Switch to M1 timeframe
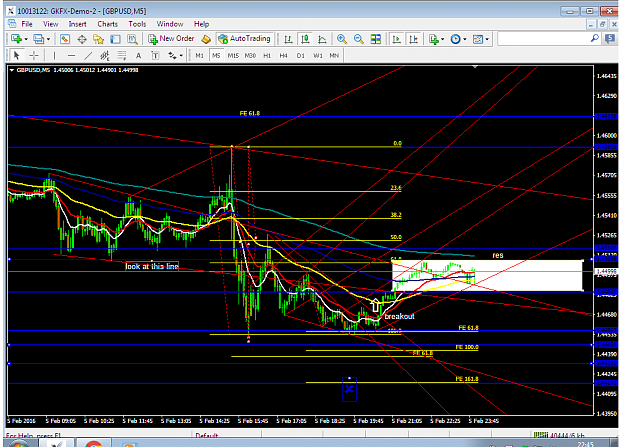Screen dimensions: 625x447 point(199,55)
